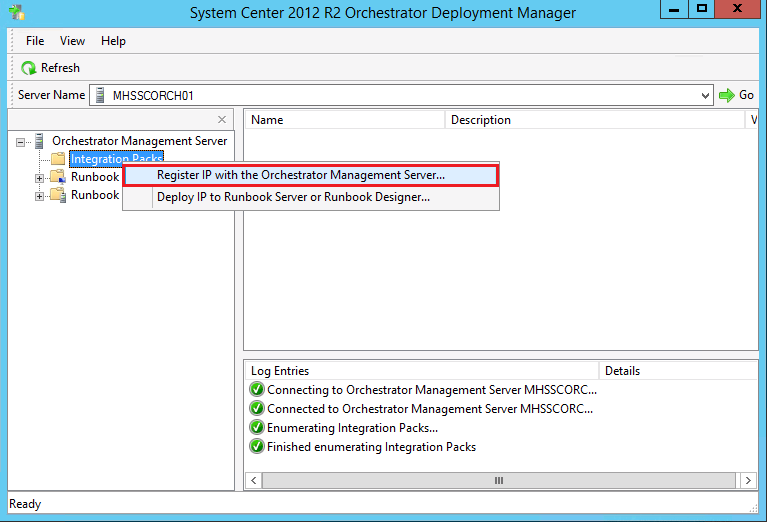
Task: Choose Register IP with the Orchestrator Management Server
Action: [311, 175]
